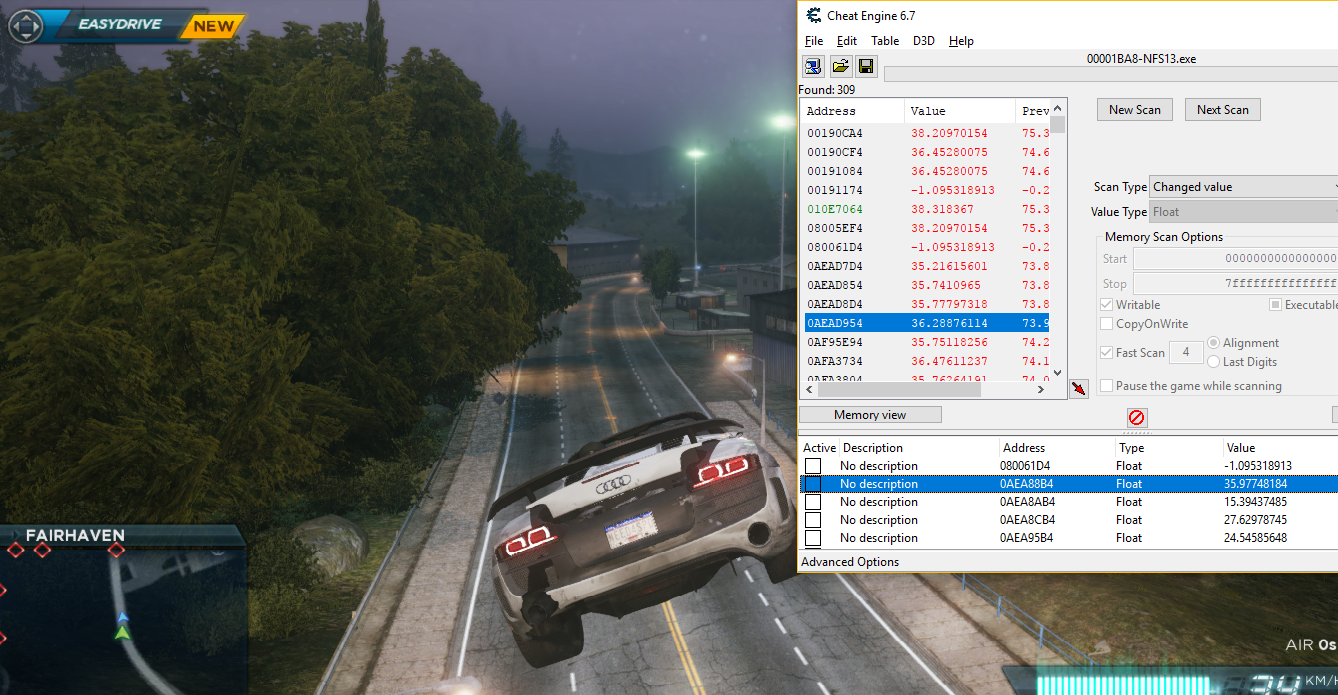Click the red arrow add-to-address-list icon
The width and height of the screenshot is (1338, 695).
pyautogui.click(x=1078, y=389)
